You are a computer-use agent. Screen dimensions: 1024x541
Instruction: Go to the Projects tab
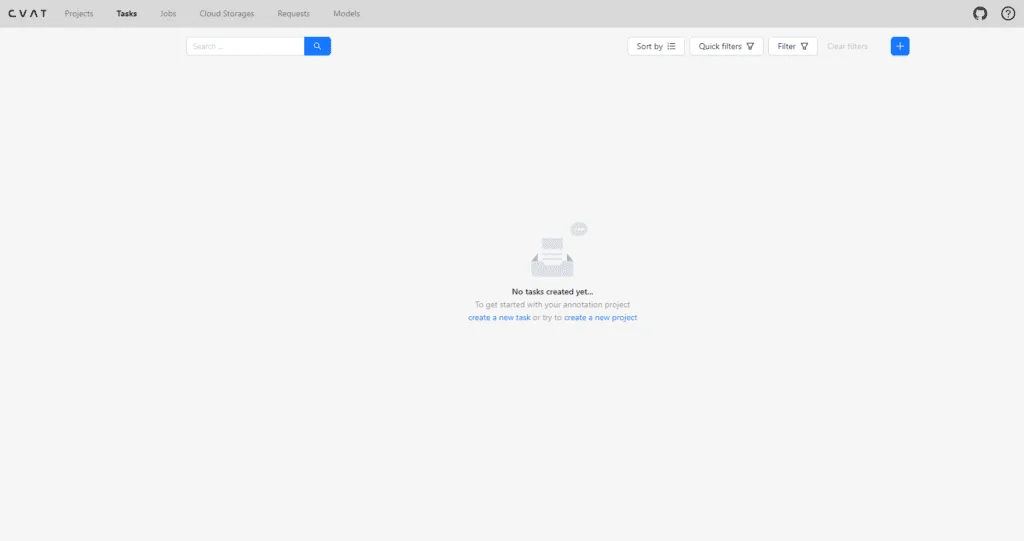coord(79,14)
